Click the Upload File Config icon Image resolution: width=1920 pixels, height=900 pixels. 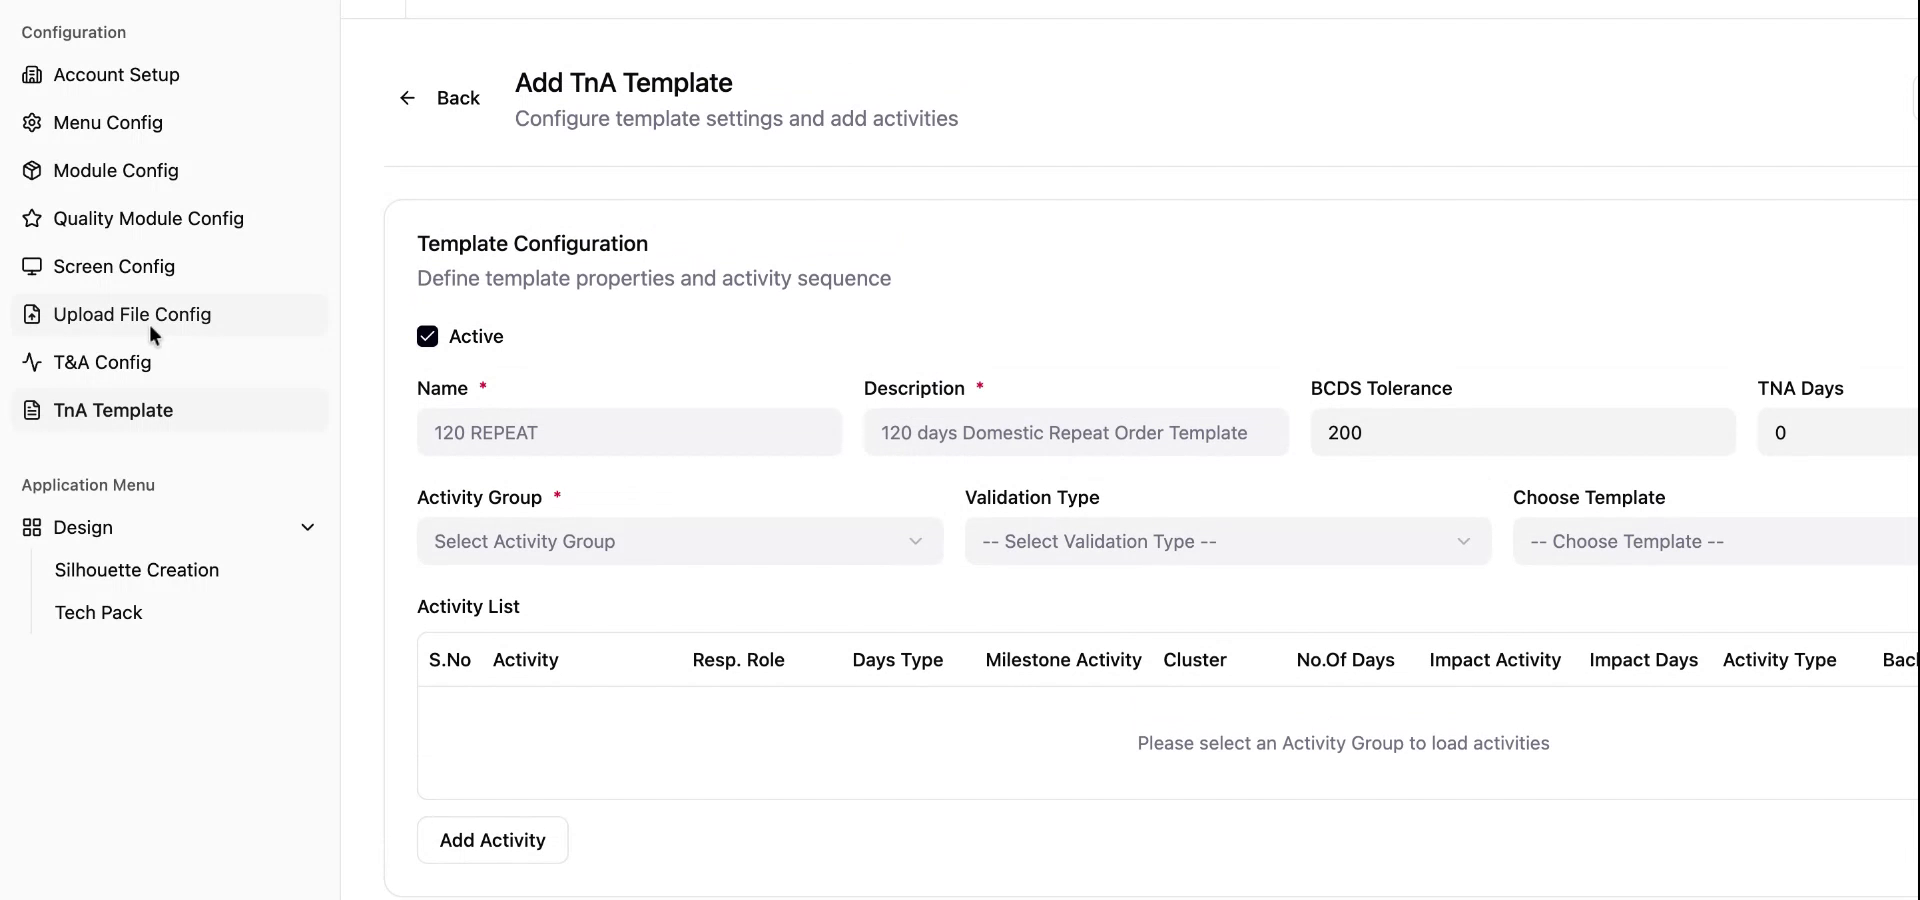pos(32,315)
